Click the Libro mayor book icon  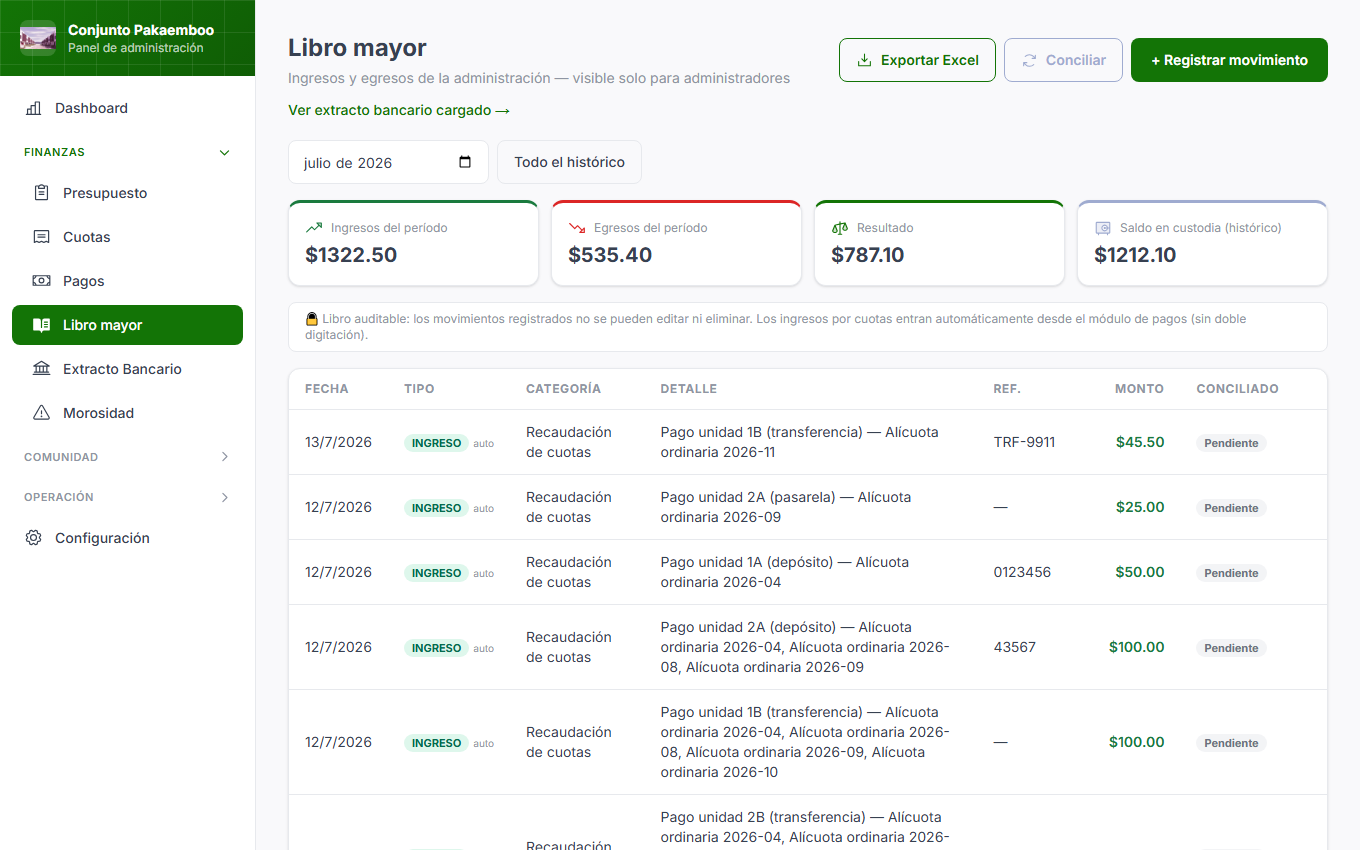(41, 325)
